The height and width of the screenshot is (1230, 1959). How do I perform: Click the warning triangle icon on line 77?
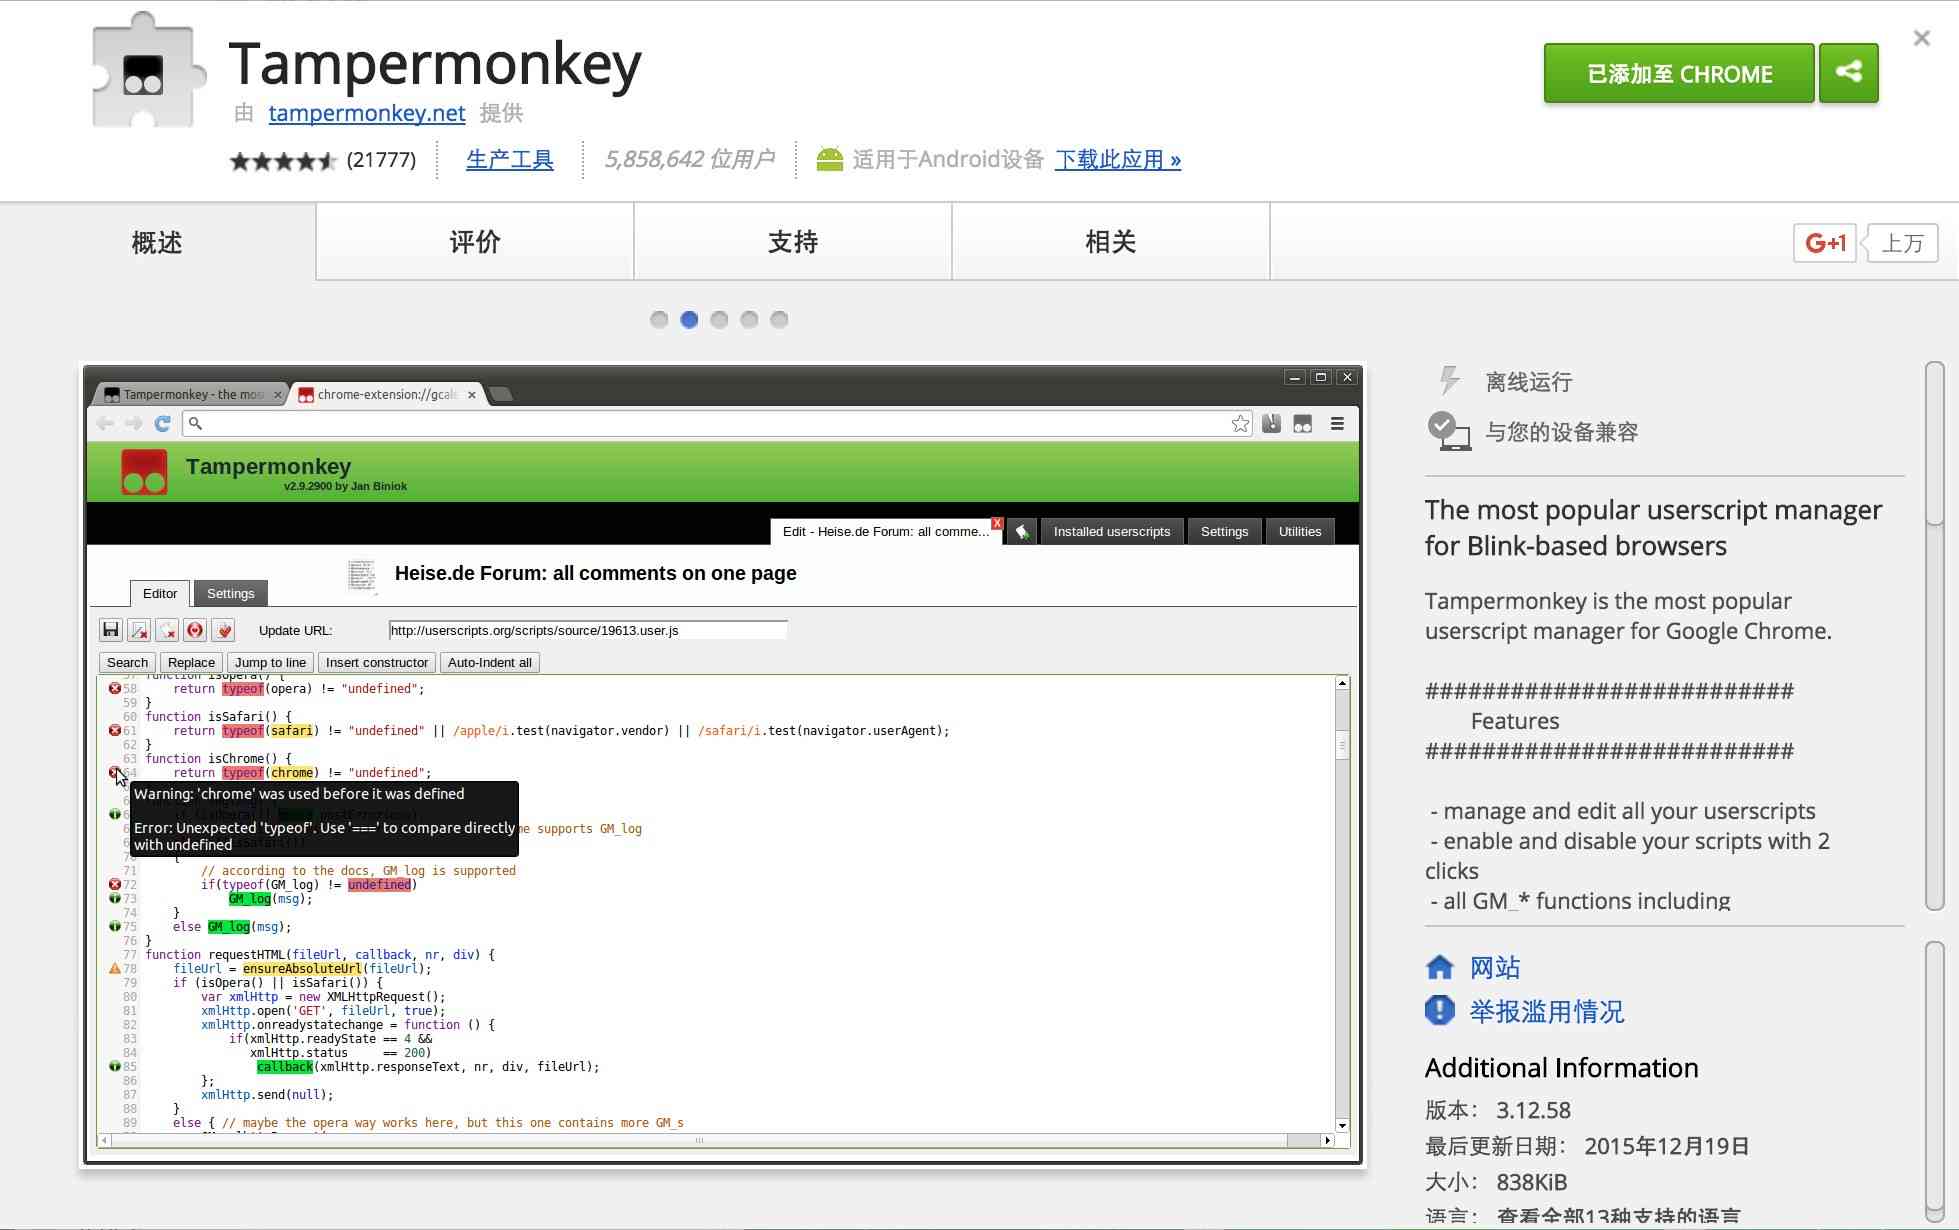click(113, 968)
